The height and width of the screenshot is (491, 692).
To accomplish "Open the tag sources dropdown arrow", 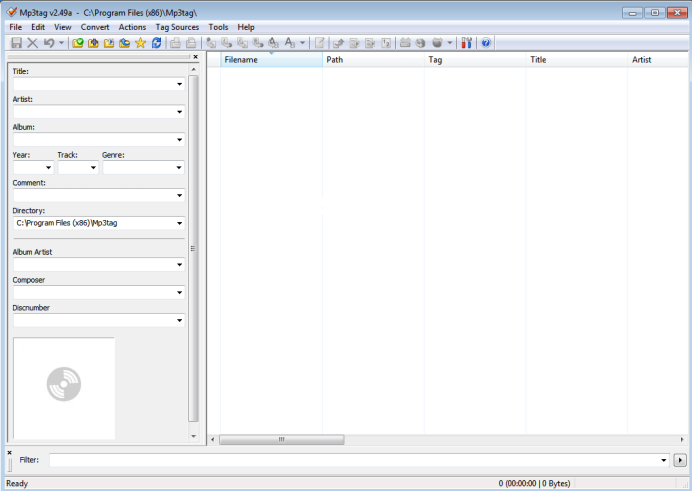I will coord(450,43).
